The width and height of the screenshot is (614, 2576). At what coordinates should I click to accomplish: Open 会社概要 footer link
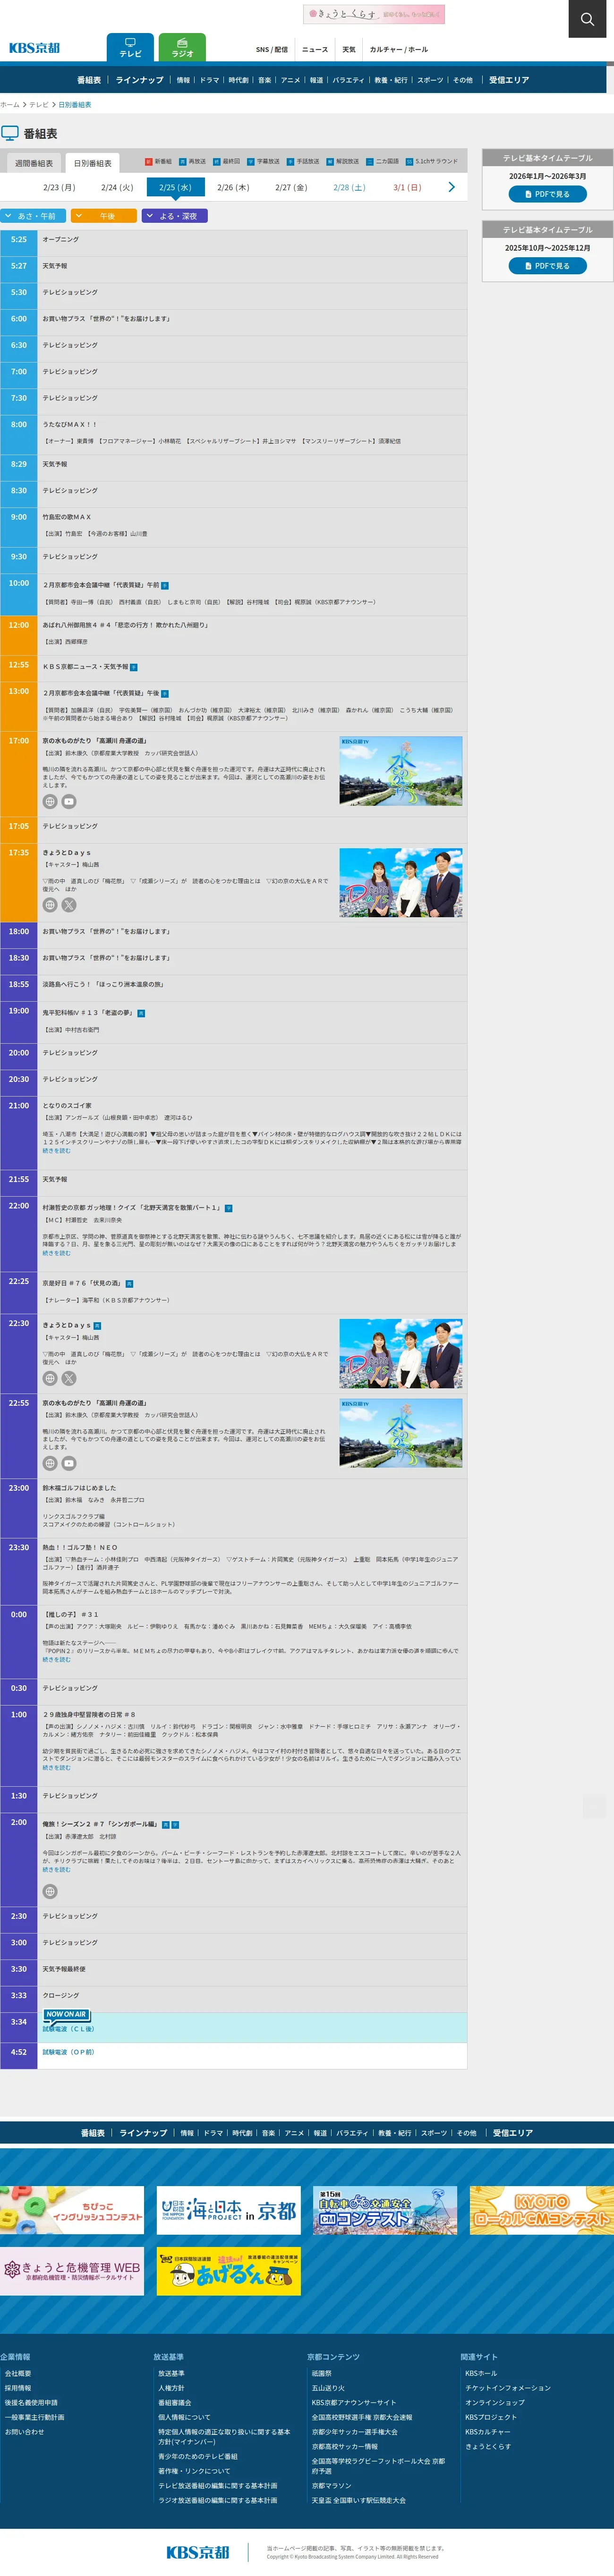tap(18, 2373)
